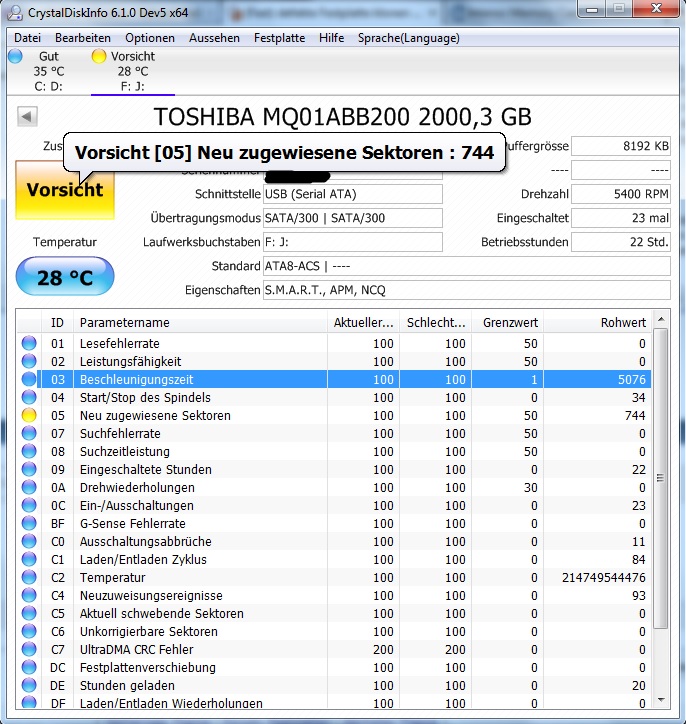Click the CrystalDiskInfo title bar app icon
686x724 pixels.
15,12
